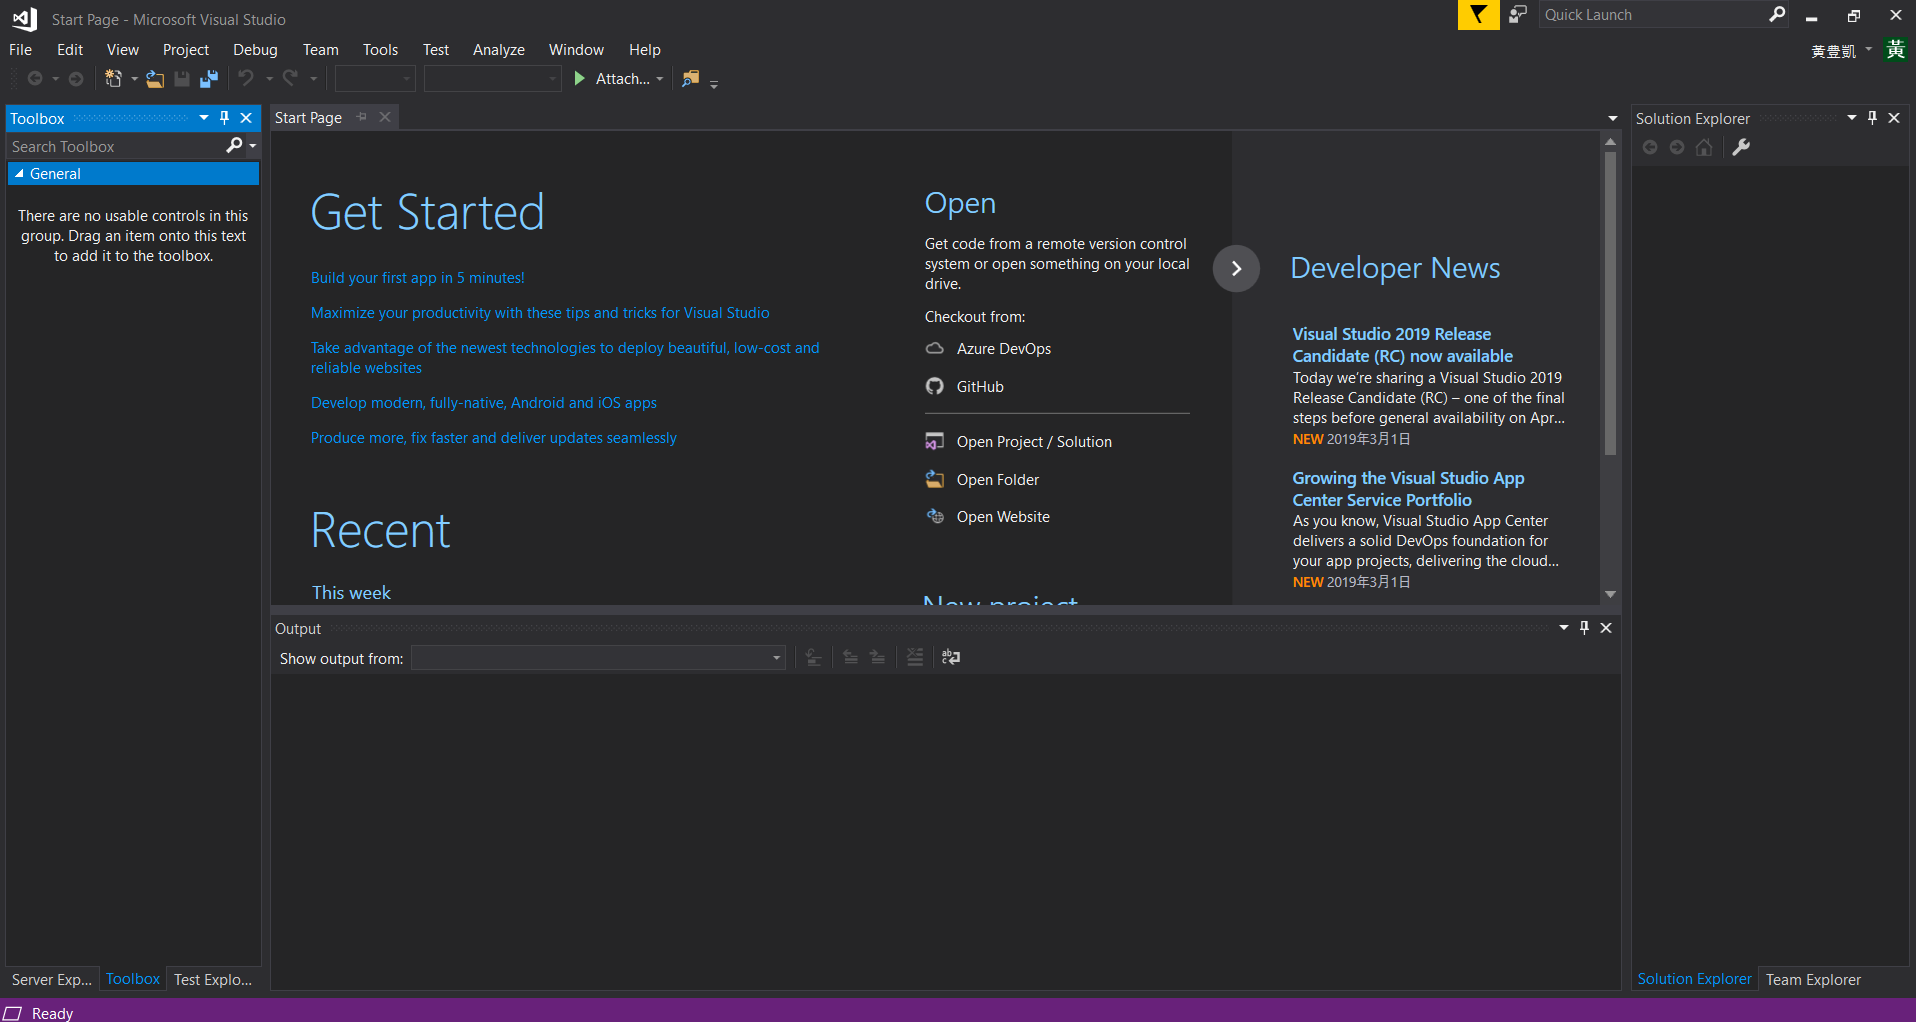
Task: Toggle word wrap in Output panel
Action: (951, 657)
